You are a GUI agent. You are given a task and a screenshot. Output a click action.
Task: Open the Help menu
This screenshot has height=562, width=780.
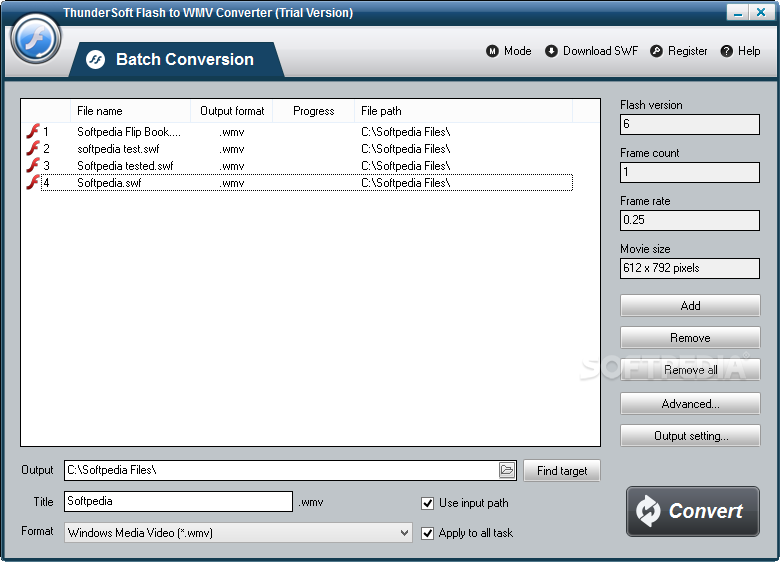coord(740,51)
